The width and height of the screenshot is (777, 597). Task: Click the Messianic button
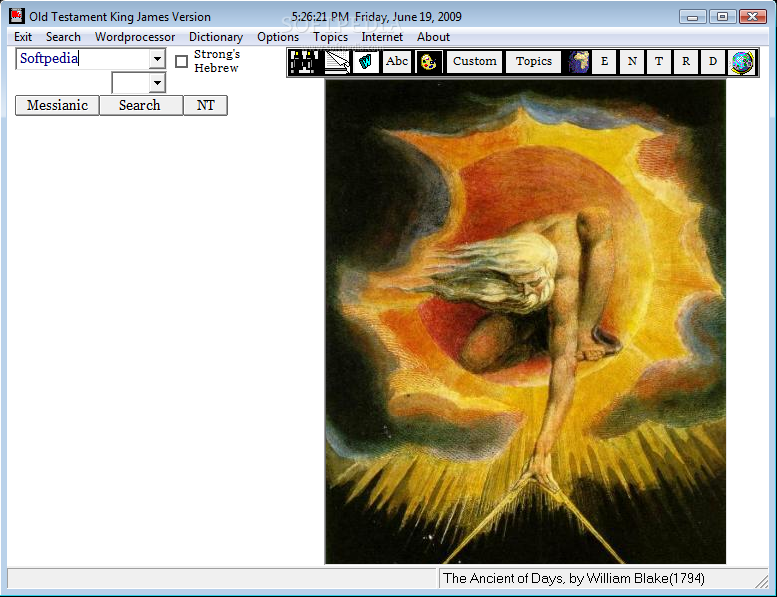point(57,106)
